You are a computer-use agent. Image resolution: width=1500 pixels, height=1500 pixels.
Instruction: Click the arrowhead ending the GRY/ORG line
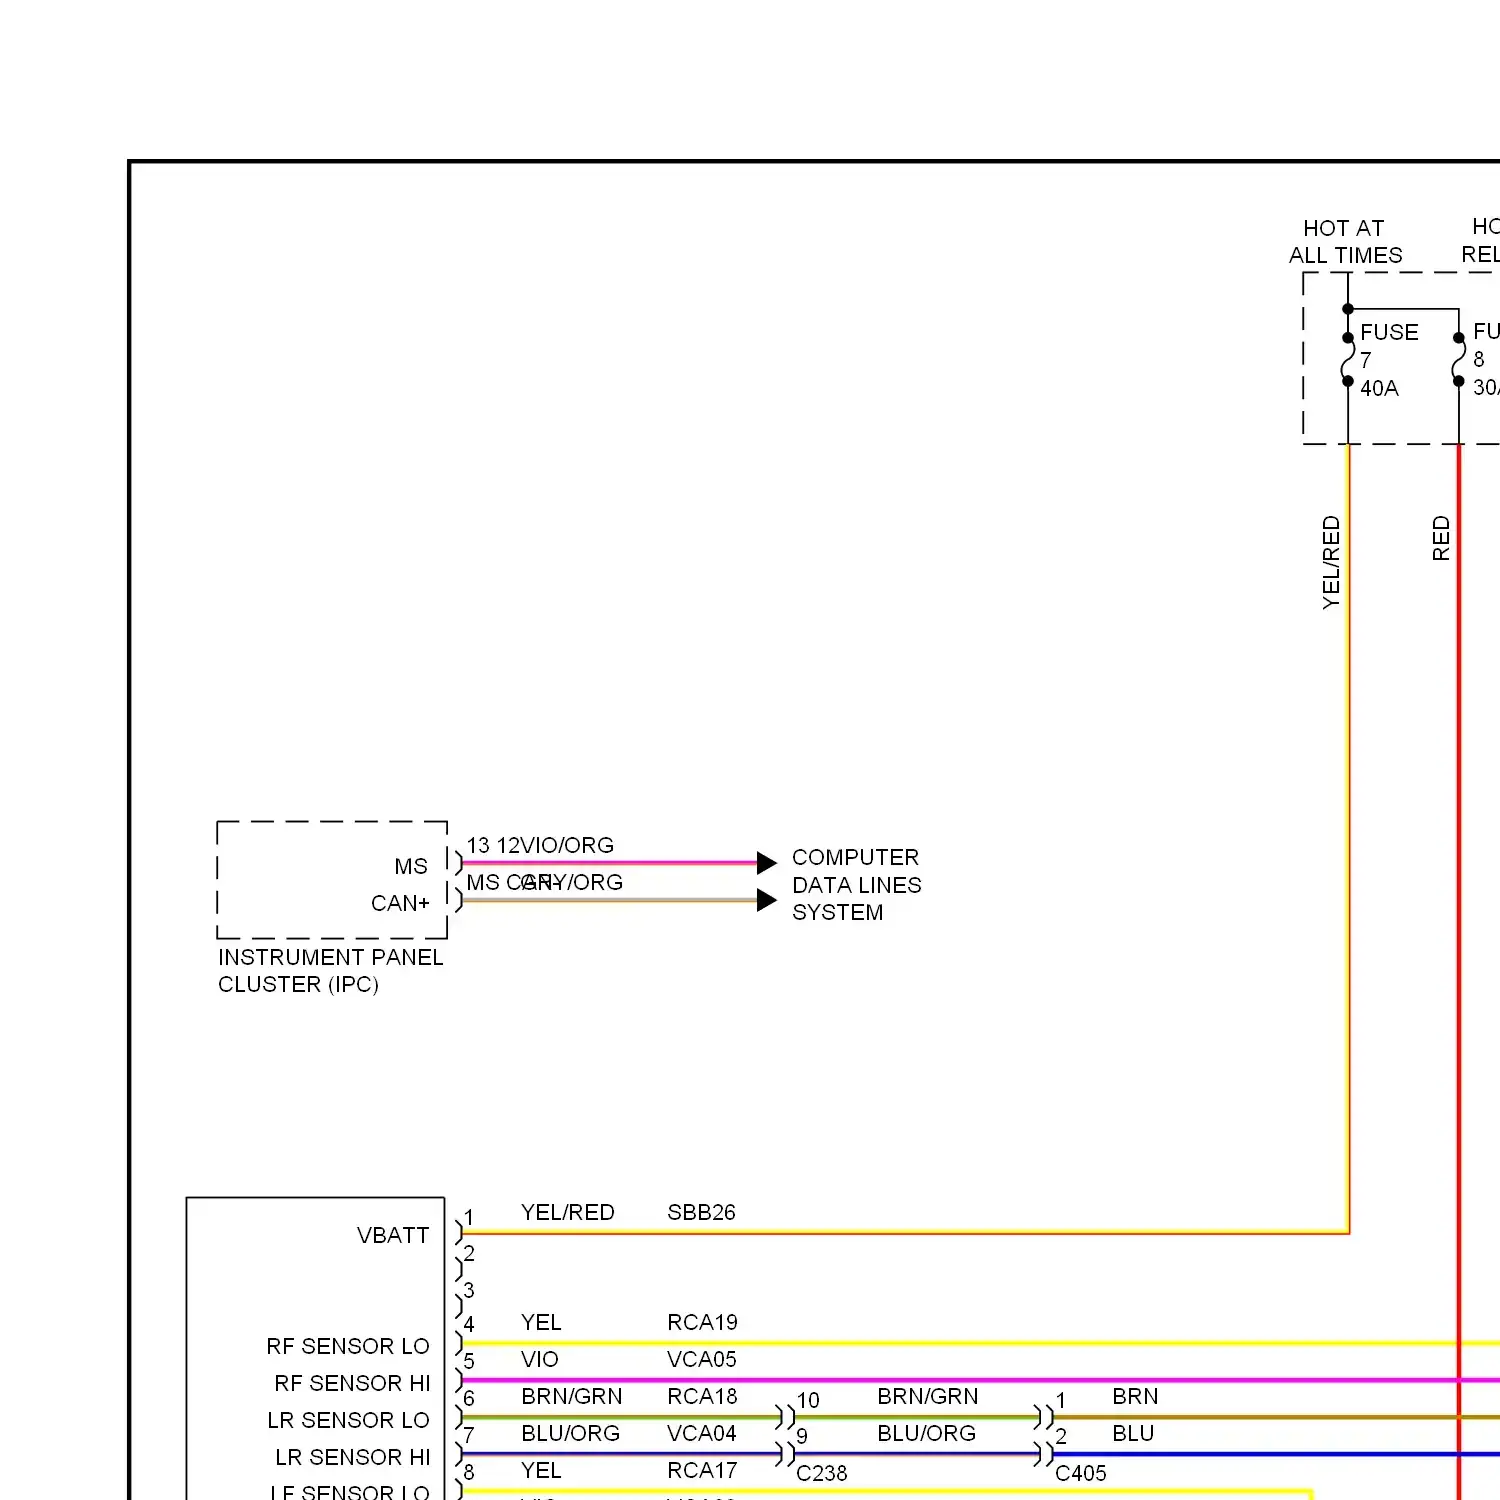point(767,900)
